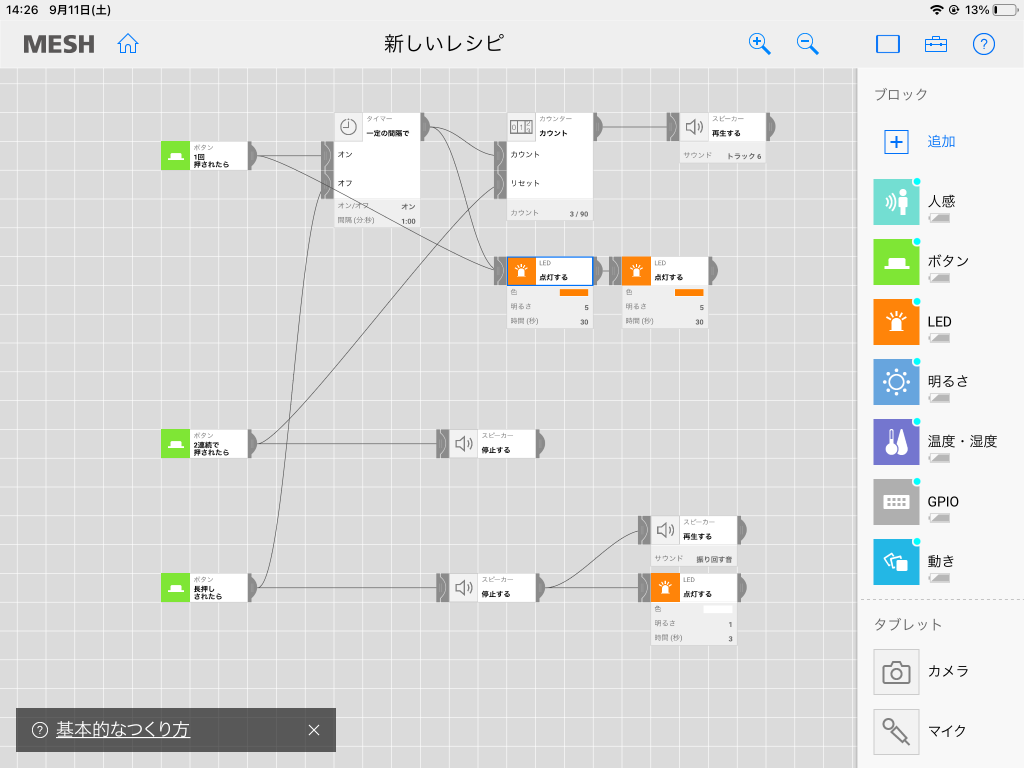Tap the timer オフ input connector label
The height and width of the screenshot is (768, 1024).
click(345, 184)
